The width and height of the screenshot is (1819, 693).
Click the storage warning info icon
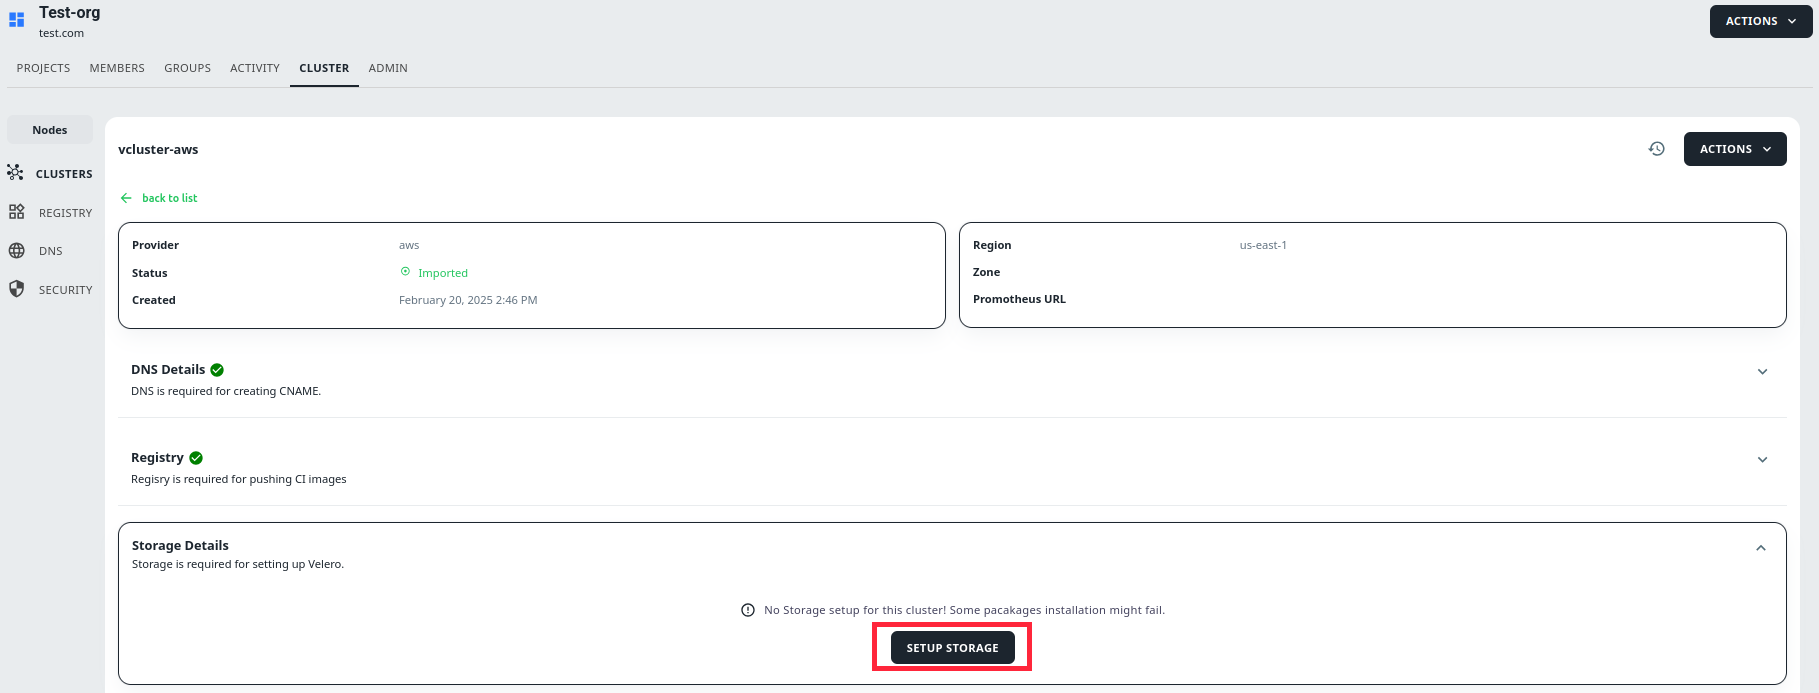[x=748, y=610]
